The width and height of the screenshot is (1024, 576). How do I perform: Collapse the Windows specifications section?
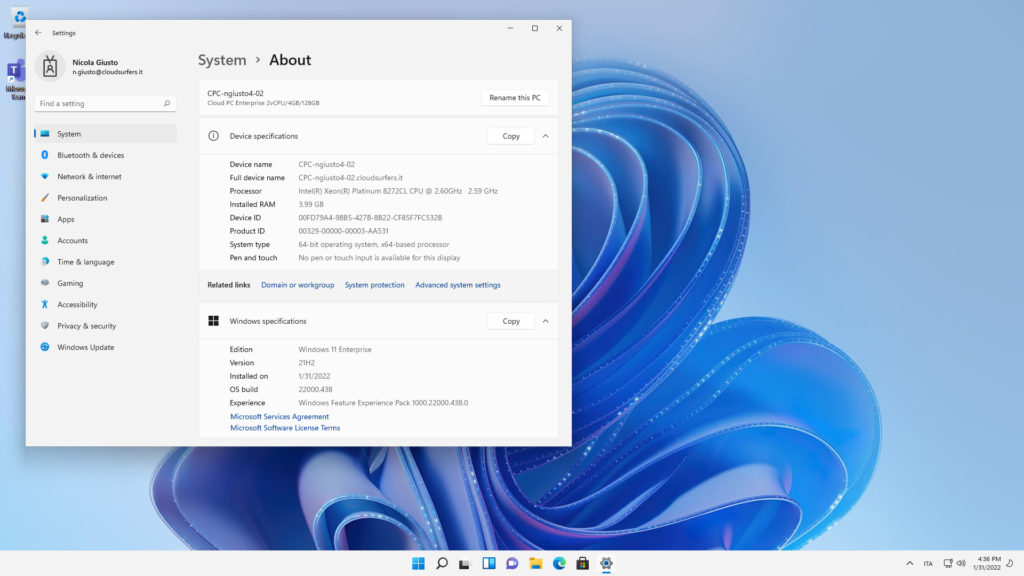coord(545,321)
